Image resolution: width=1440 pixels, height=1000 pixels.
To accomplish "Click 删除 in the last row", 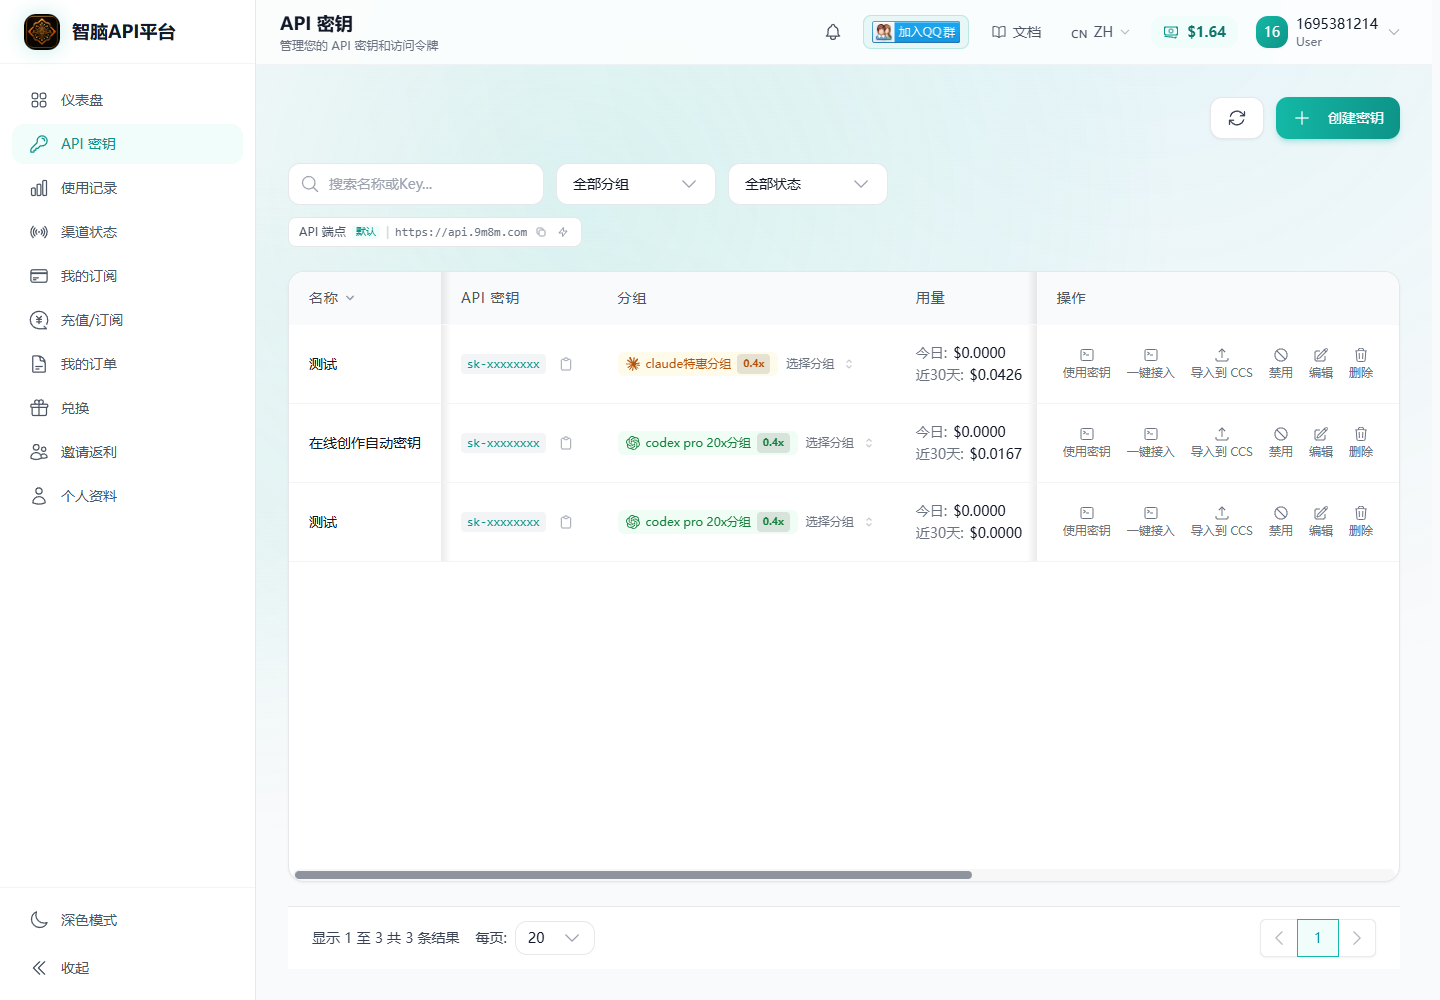I will click(x=1360, y=522).
